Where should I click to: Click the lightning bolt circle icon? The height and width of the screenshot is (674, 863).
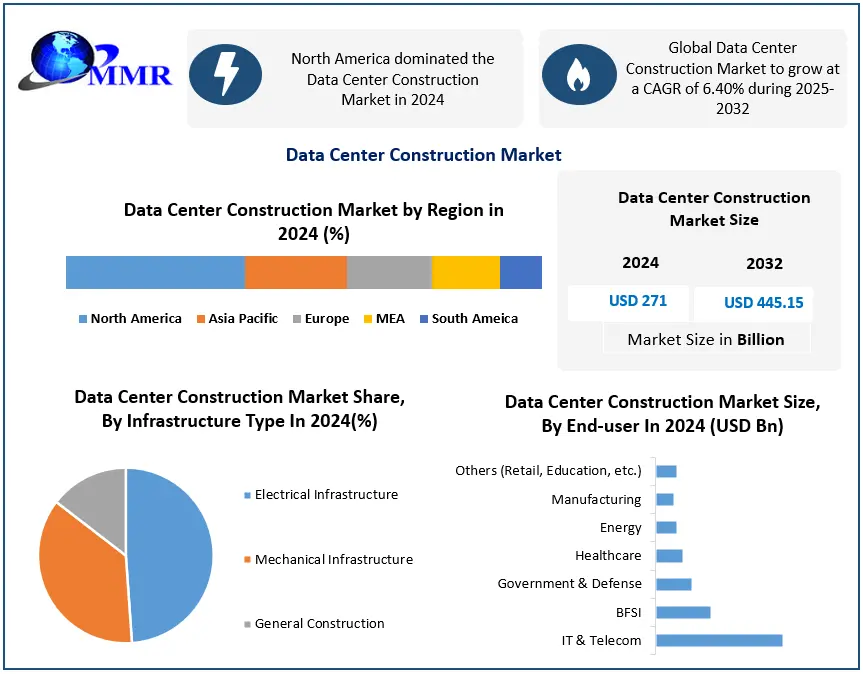(226, 75)
